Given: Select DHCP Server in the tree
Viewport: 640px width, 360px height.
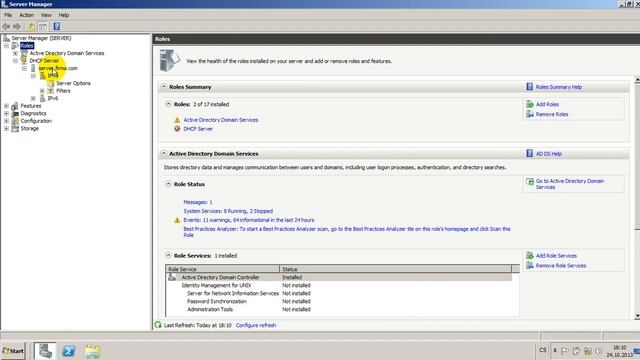Looking at the screenshot, I should point(44,60).
